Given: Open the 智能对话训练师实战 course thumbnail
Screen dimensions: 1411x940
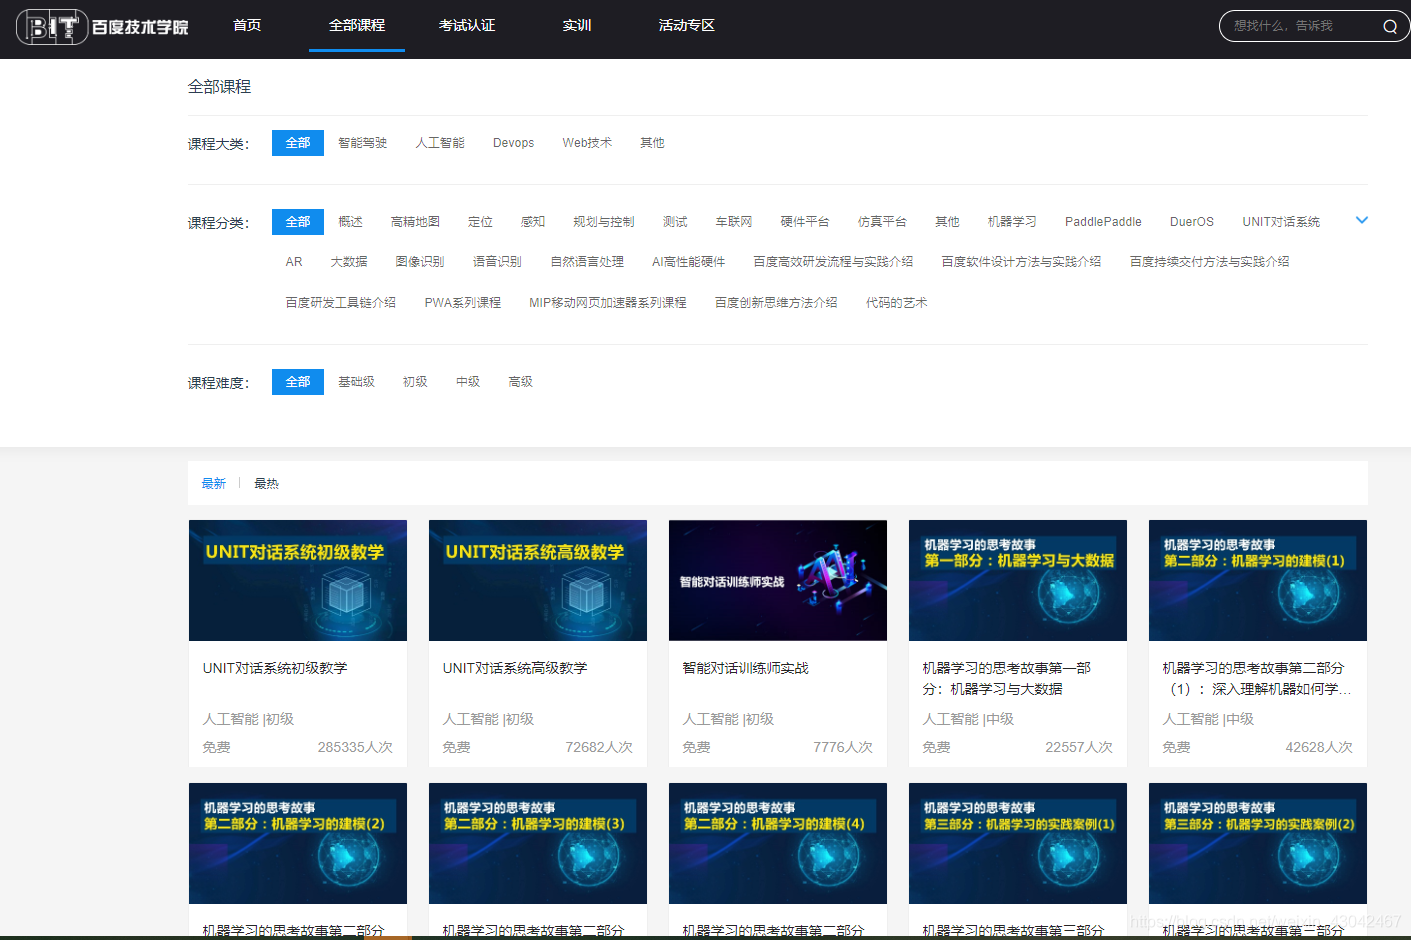Looking at the screenshot, I should 778,580.
